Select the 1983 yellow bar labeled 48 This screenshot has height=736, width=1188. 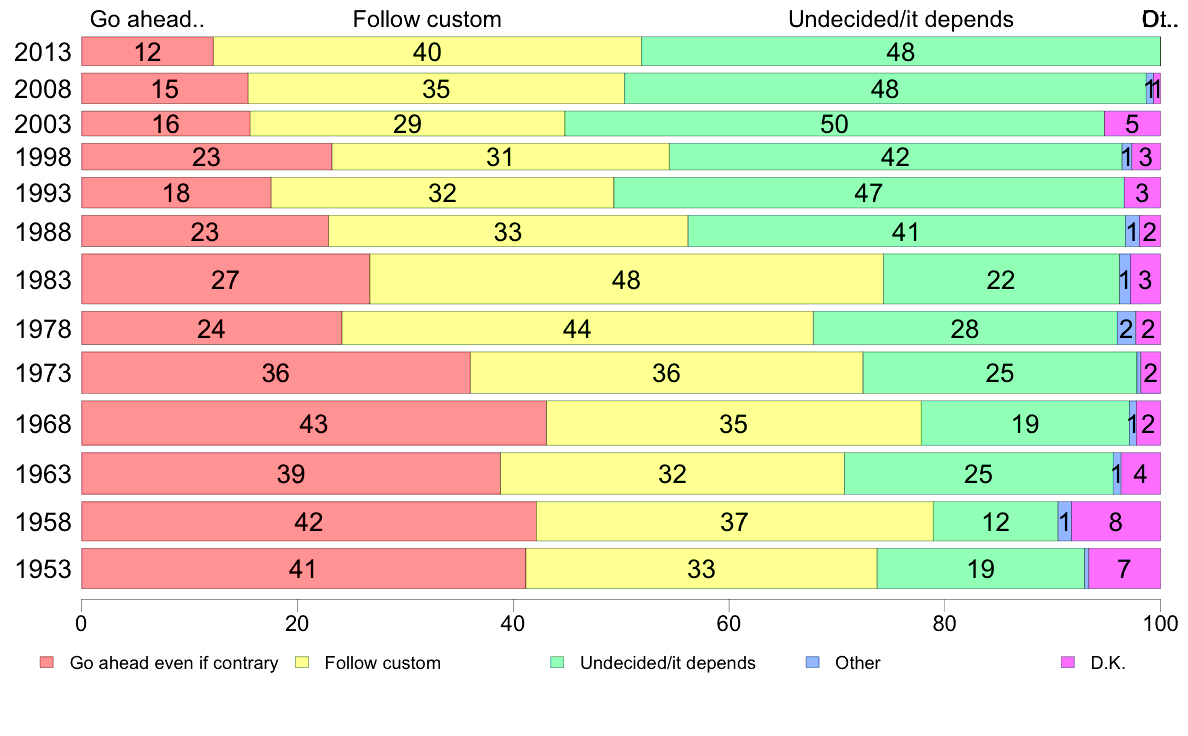coord(627,280)
